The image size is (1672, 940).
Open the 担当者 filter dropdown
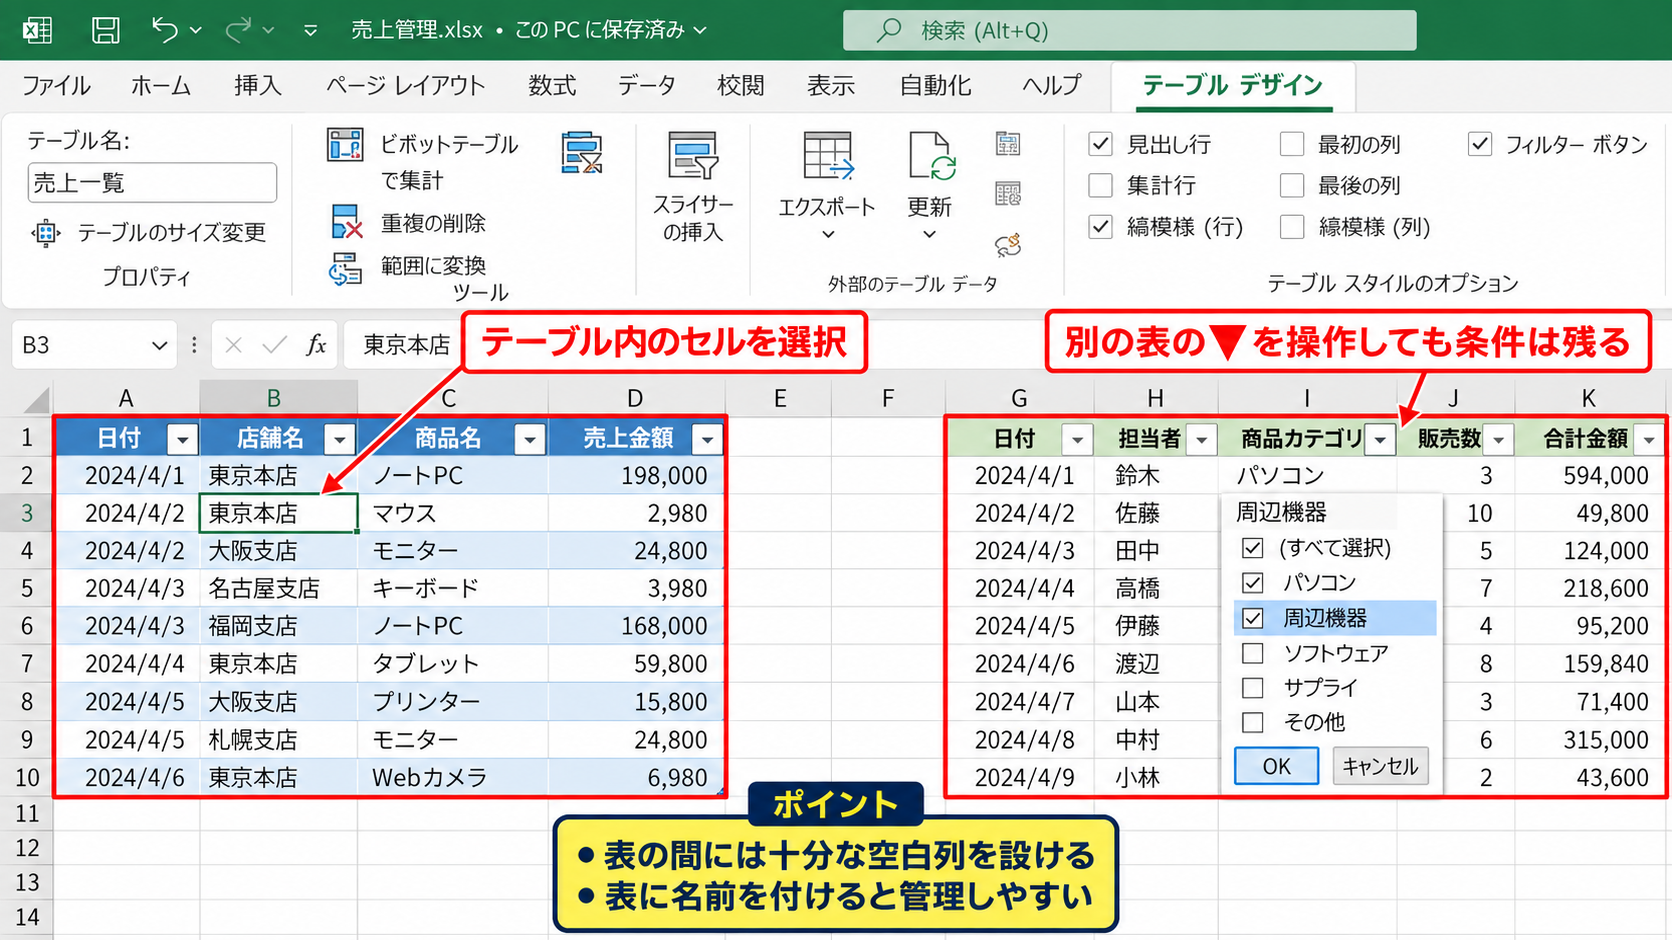(x=1202, y=439)
